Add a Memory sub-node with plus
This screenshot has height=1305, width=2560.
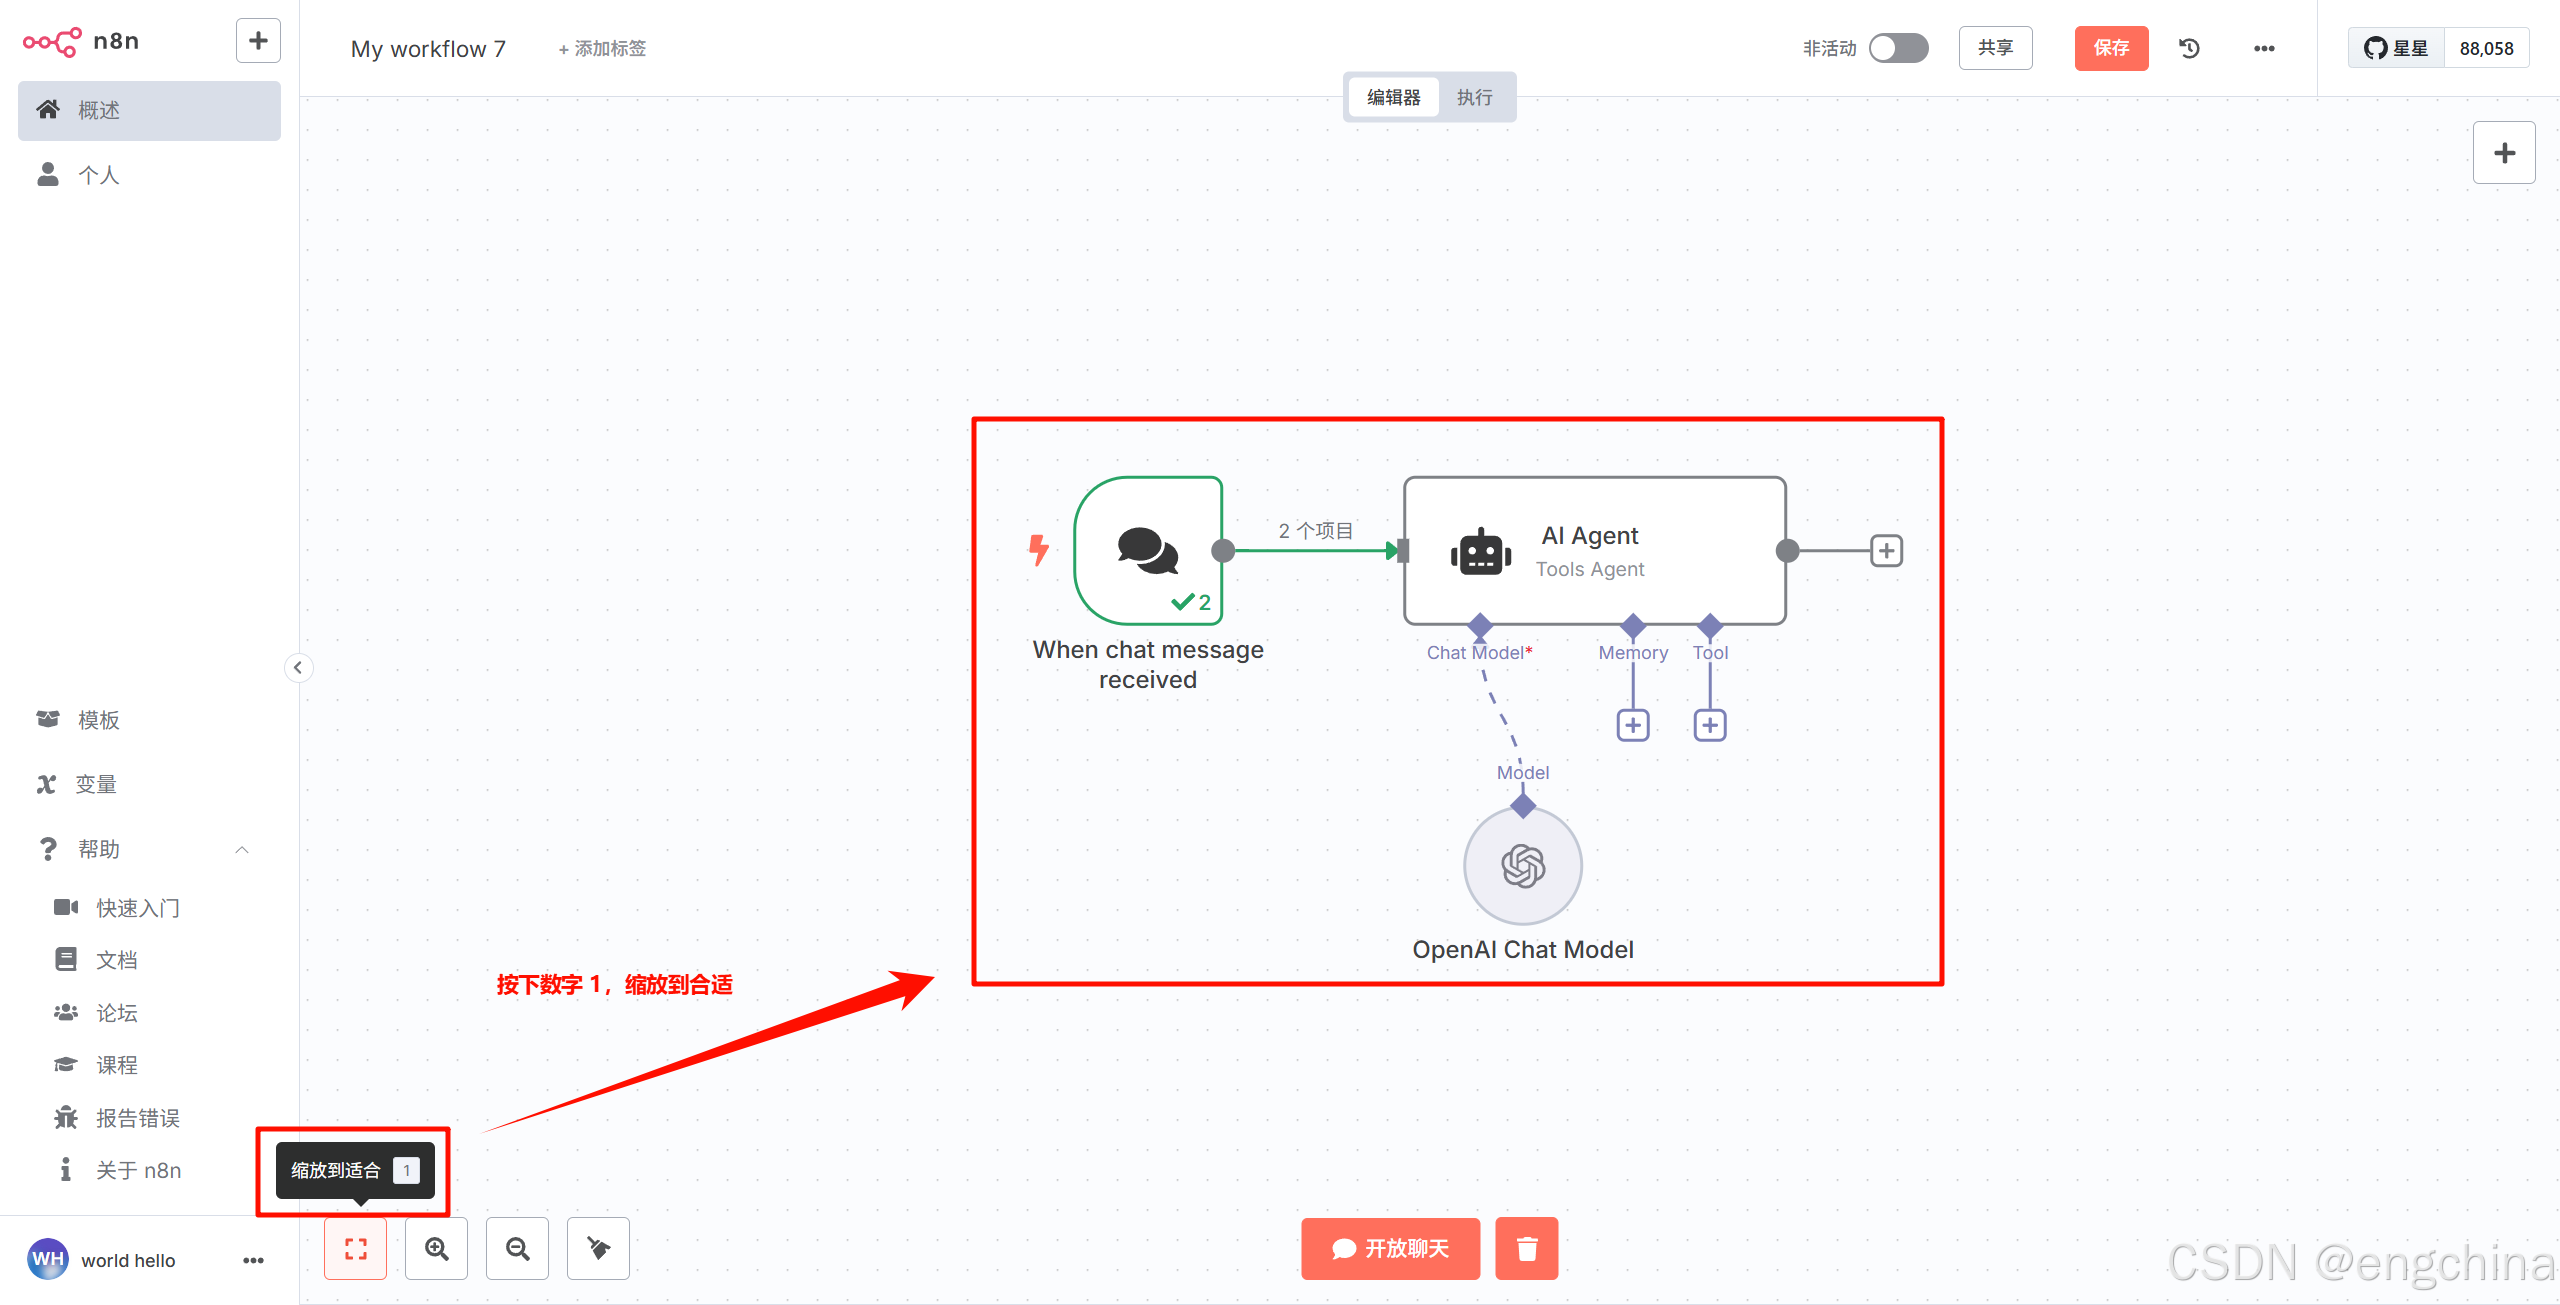(x=1633, y=725)
